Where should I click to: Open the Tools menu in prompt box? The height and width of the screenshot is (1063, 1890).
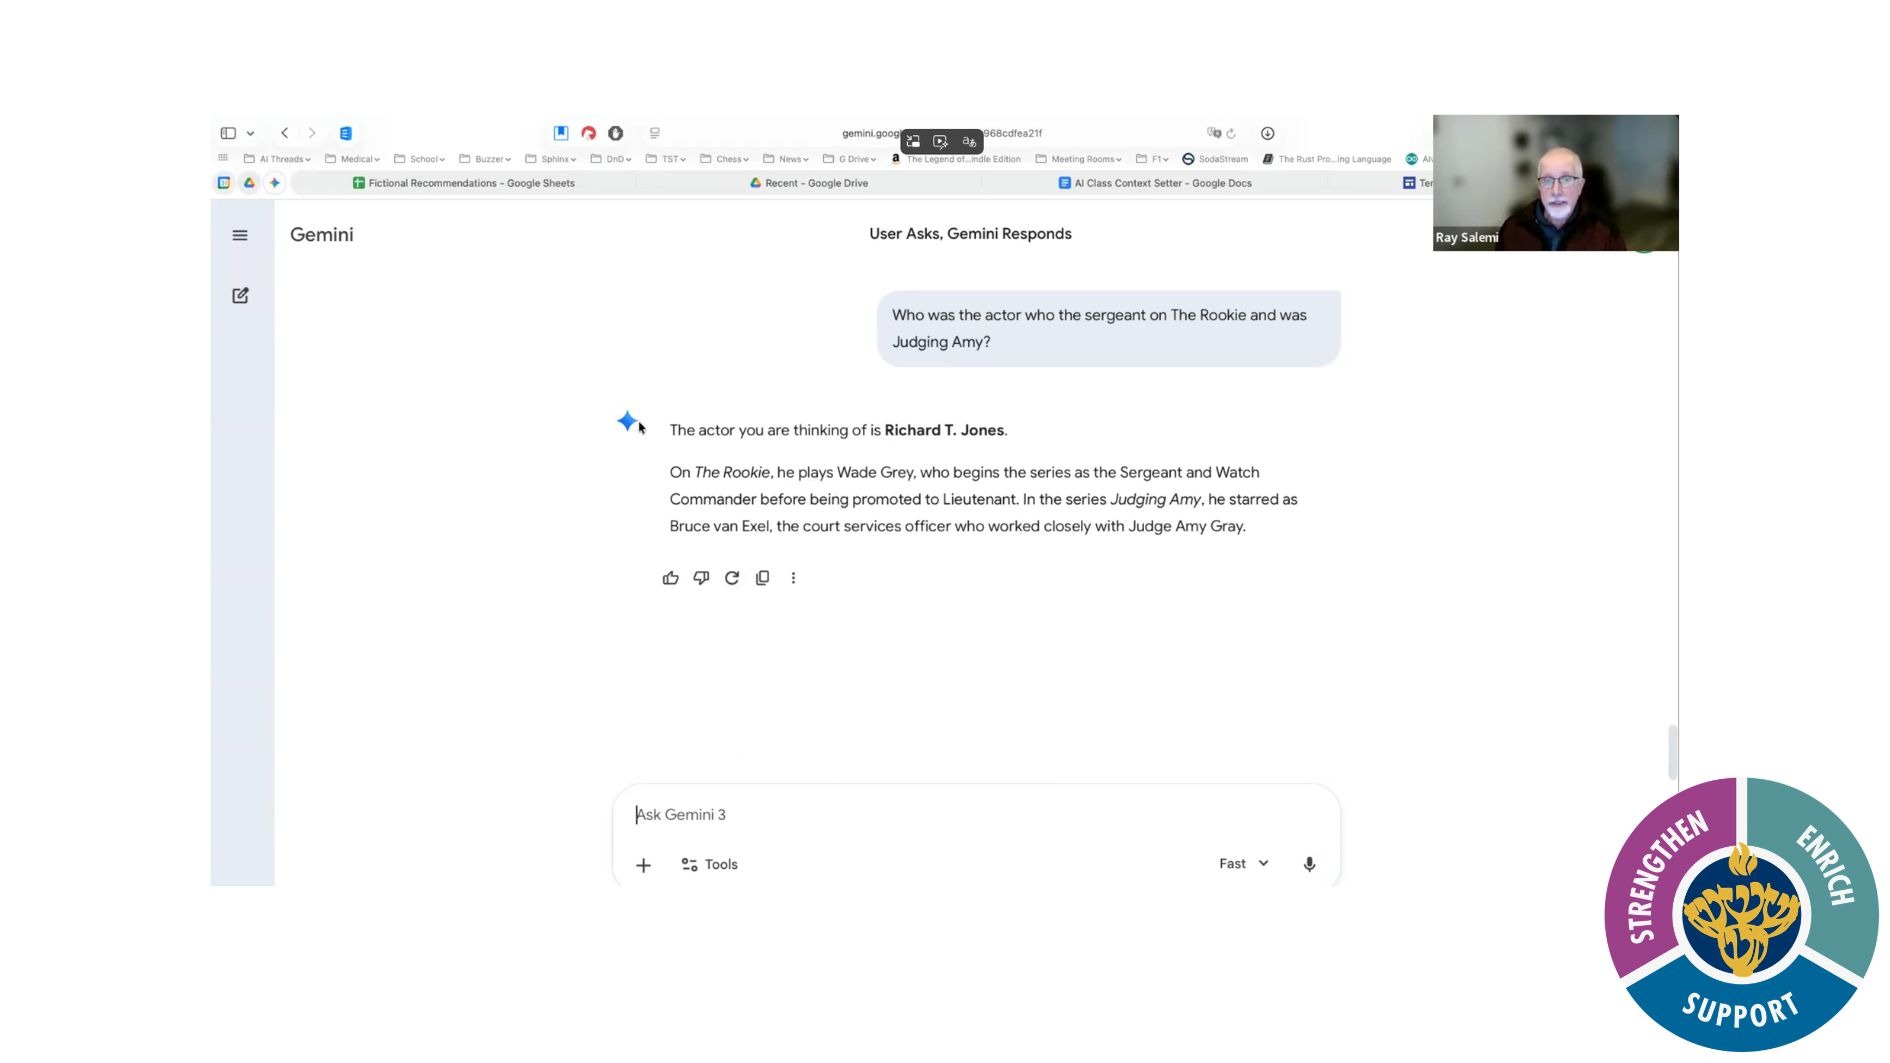point(709,864)
